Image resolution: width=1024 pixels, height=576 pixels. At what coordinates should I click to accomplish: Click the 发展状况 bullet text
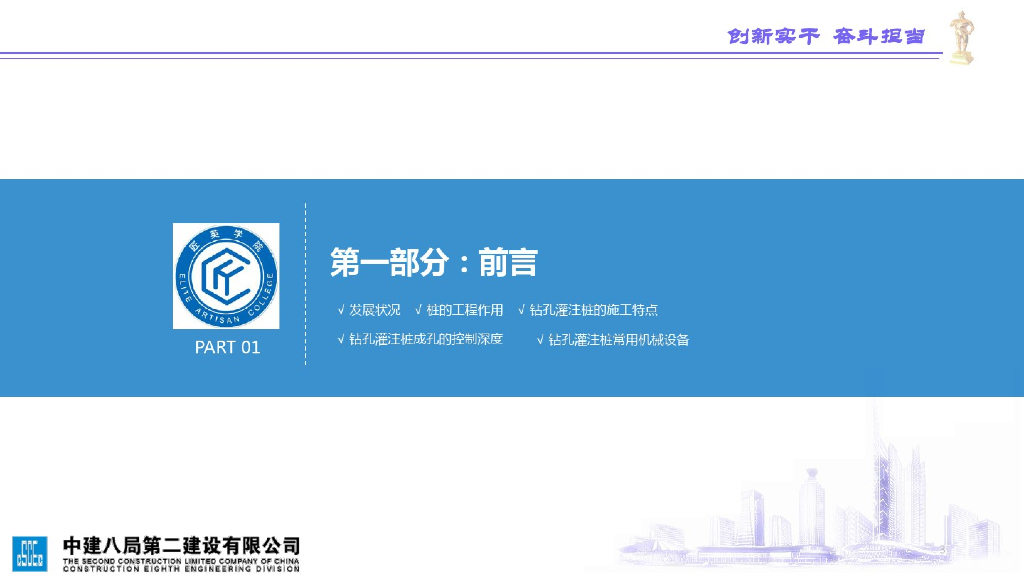pyautogui.click(x=374, y=311)
